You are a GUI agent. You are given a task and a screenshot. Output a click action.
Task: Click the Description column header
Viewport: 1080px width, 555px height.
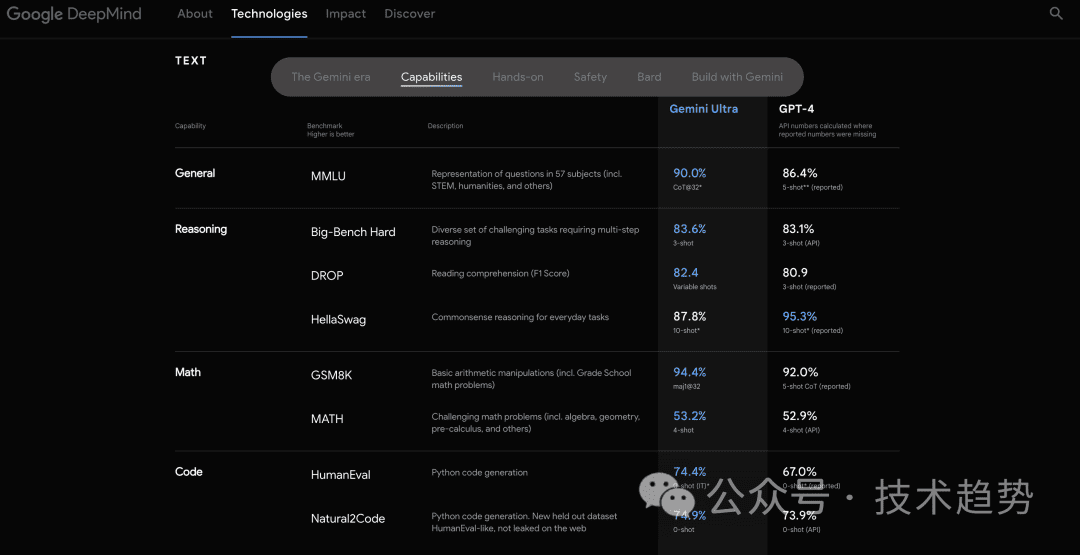pyautogui.click(x=445, y=126)
